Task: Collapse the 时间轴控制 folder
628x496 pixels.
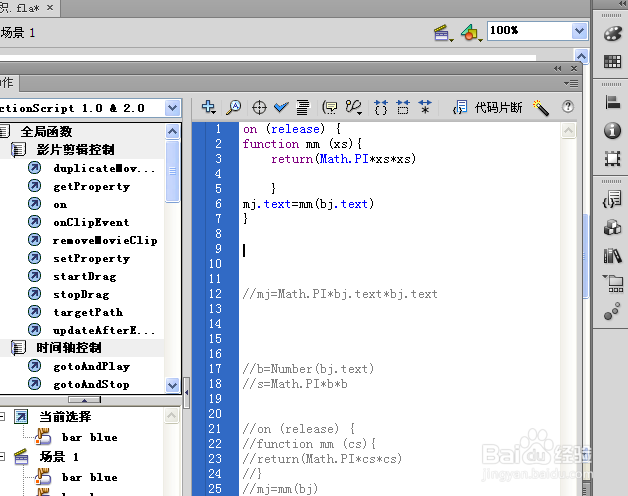Action: (x=18, y=347)
